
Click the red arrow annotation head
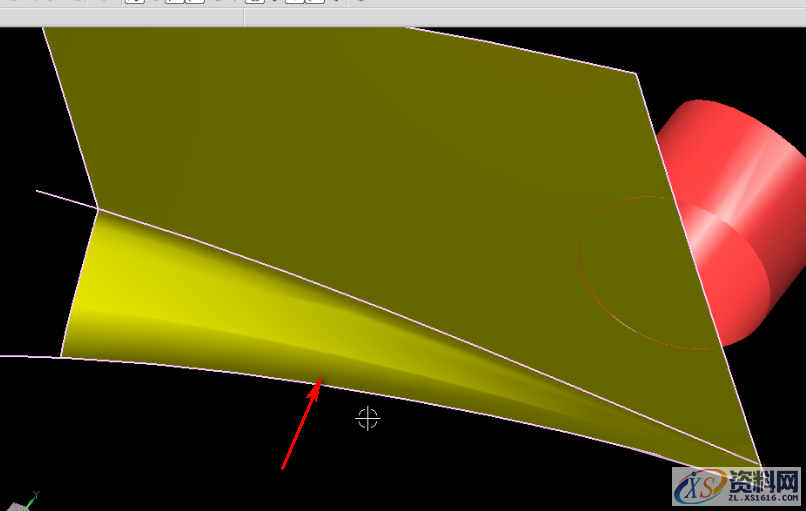pyautogui.click(x=318, y=384)
